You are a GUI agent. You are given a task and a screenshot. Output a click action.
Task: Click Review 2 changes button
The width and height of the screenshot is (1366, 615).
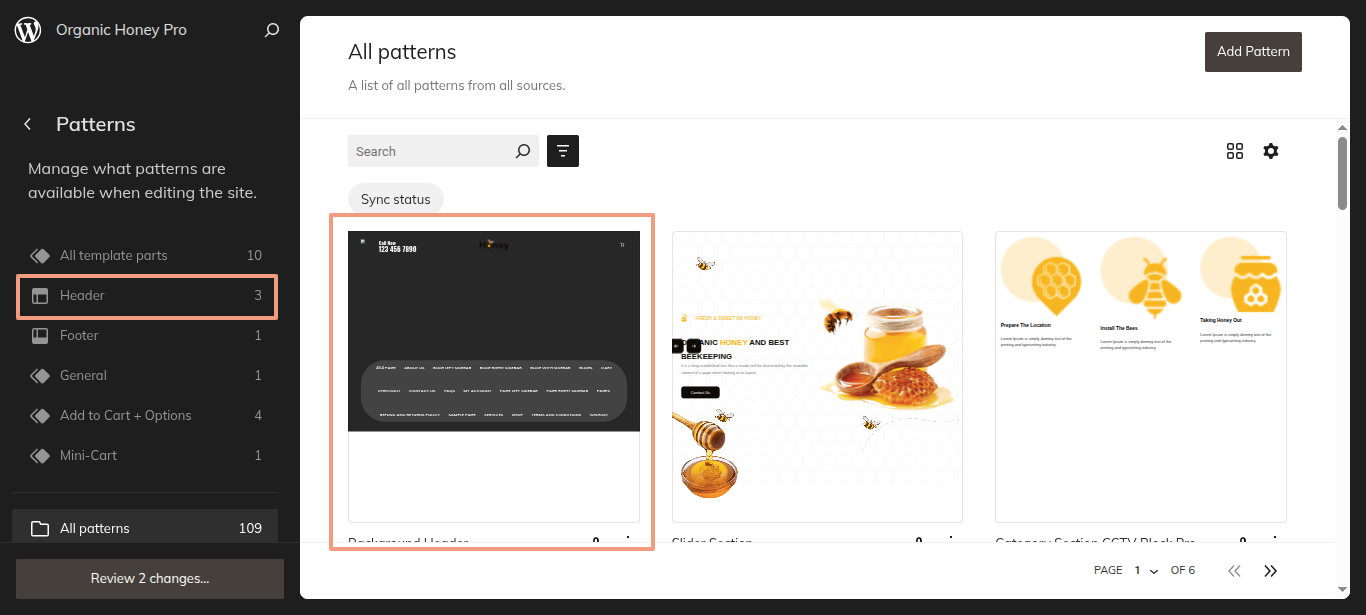150,578
